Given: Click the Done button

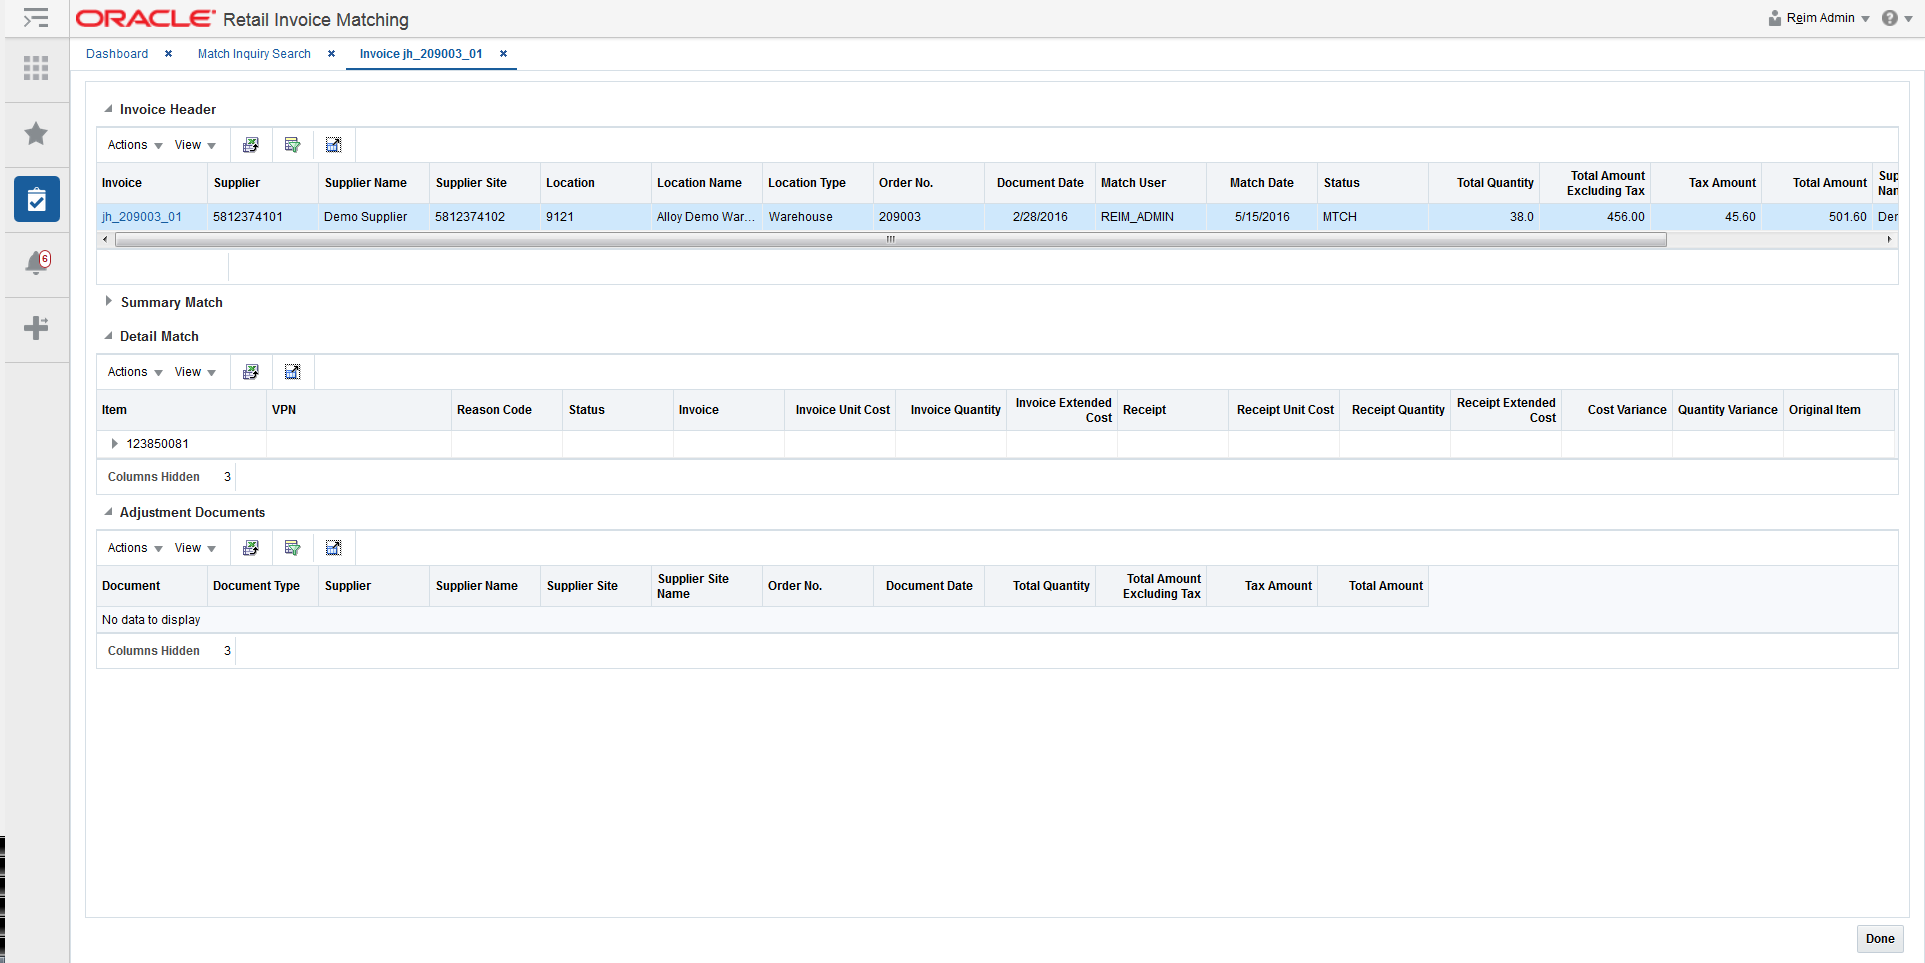Looking at the screenshot, I should [1879, 939].
